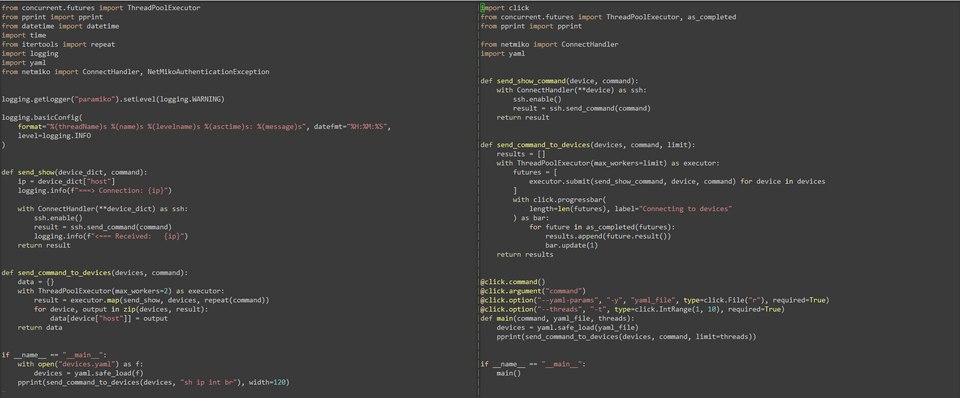
Task: Click the '===> Connection: {ip}' logging line
Action: (95, 191)
